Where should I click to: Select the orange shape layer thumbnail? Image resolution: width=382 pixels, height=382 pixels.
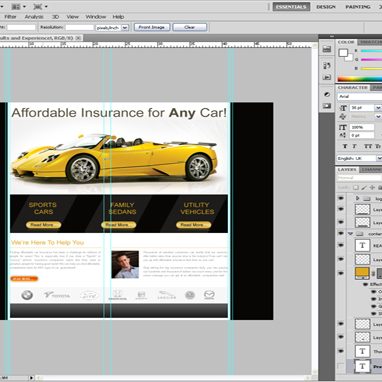pyautogui.click(x=362, y=272)
